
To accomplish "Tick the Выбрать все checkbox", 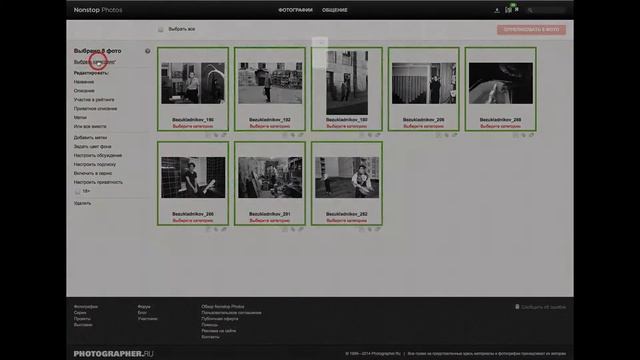I will 160,29.
